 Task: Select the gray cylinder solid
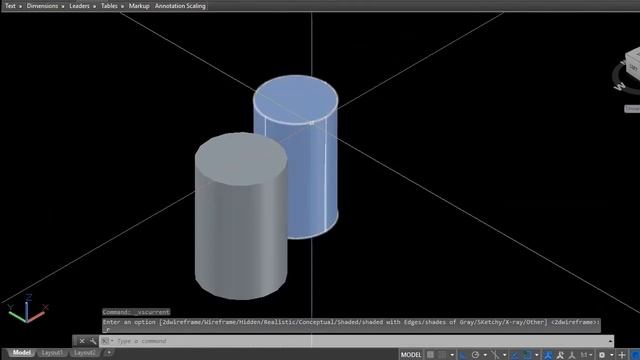coord(241,216)
